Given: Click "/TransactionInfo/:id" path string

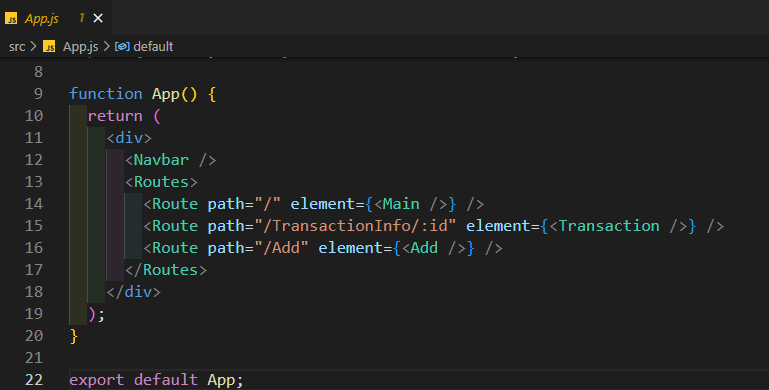Looking at the screenshot, I should [356, 226].
